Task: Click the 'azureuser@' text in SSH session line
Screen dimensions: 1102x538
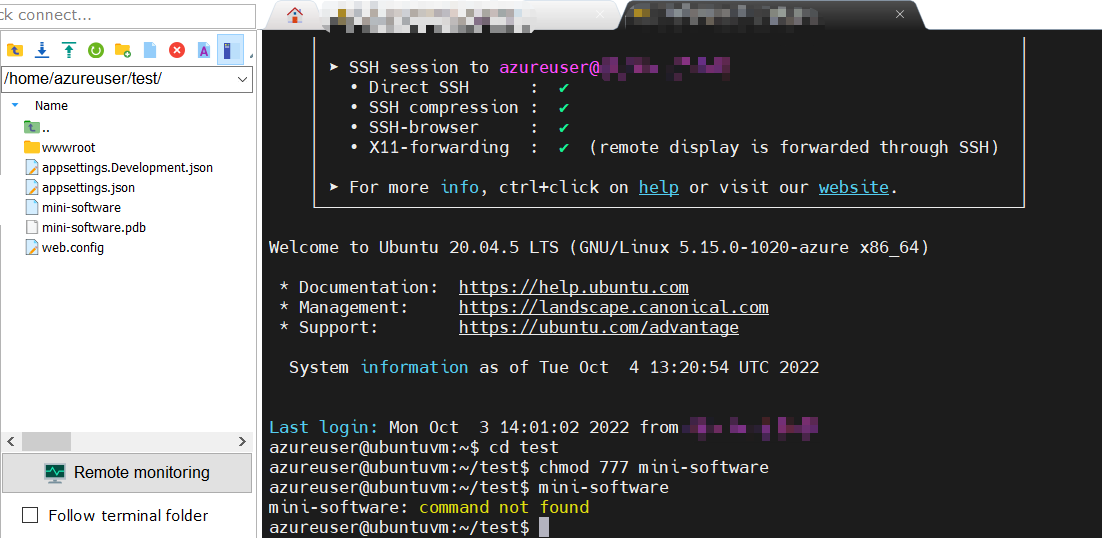Action: (x=549, y=67)
